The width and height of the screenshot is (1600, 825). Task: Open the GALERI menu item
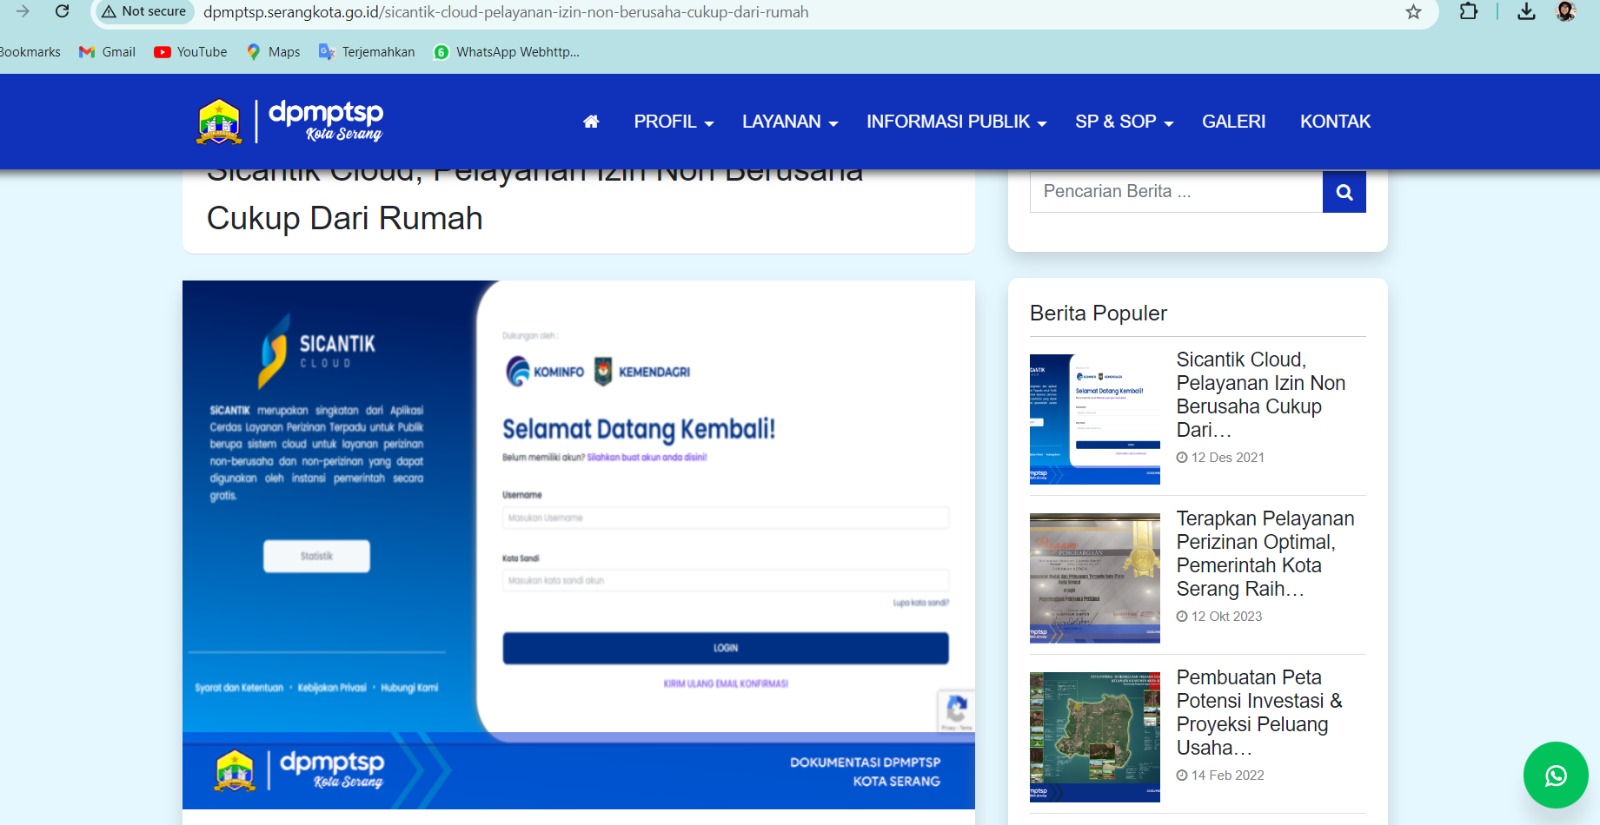pyautogui.click(x=1234, y=122)
